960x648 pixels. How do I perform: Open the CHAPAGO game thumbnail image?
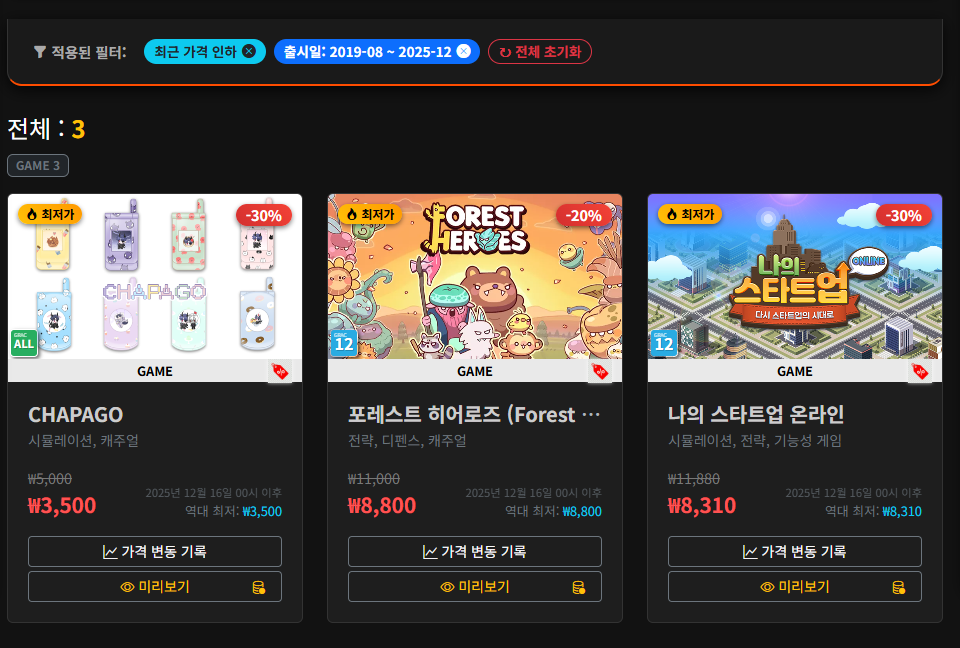155,277
